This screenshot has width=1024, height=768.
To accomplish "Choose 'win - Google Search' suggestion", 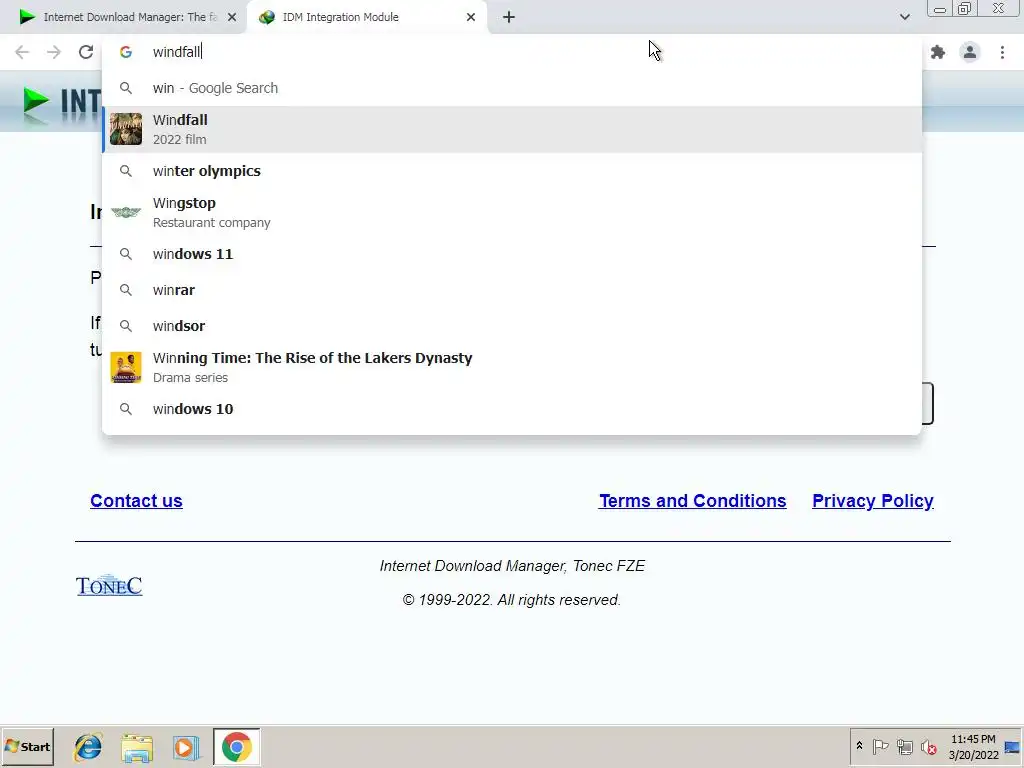I will click(512, 88).
